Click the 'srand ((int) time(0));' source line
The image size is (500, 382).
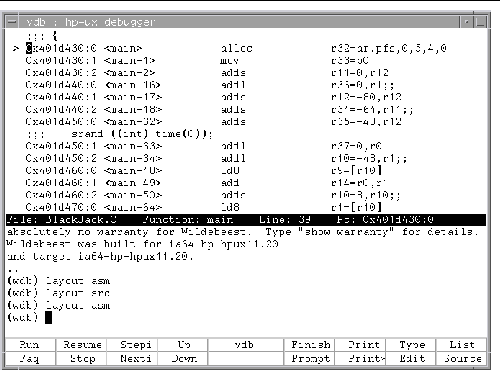[x=142, y=134]
